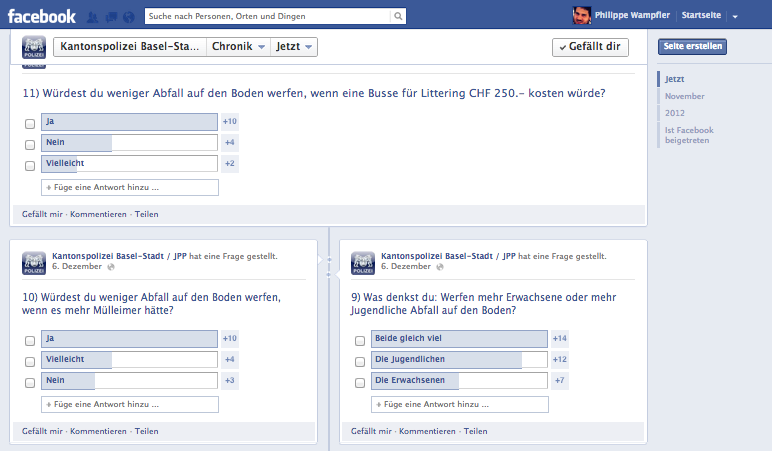Click Philippe Wampfler's profile picture
The width and height of the screenshot is (772, 451).
coord(581,16)
